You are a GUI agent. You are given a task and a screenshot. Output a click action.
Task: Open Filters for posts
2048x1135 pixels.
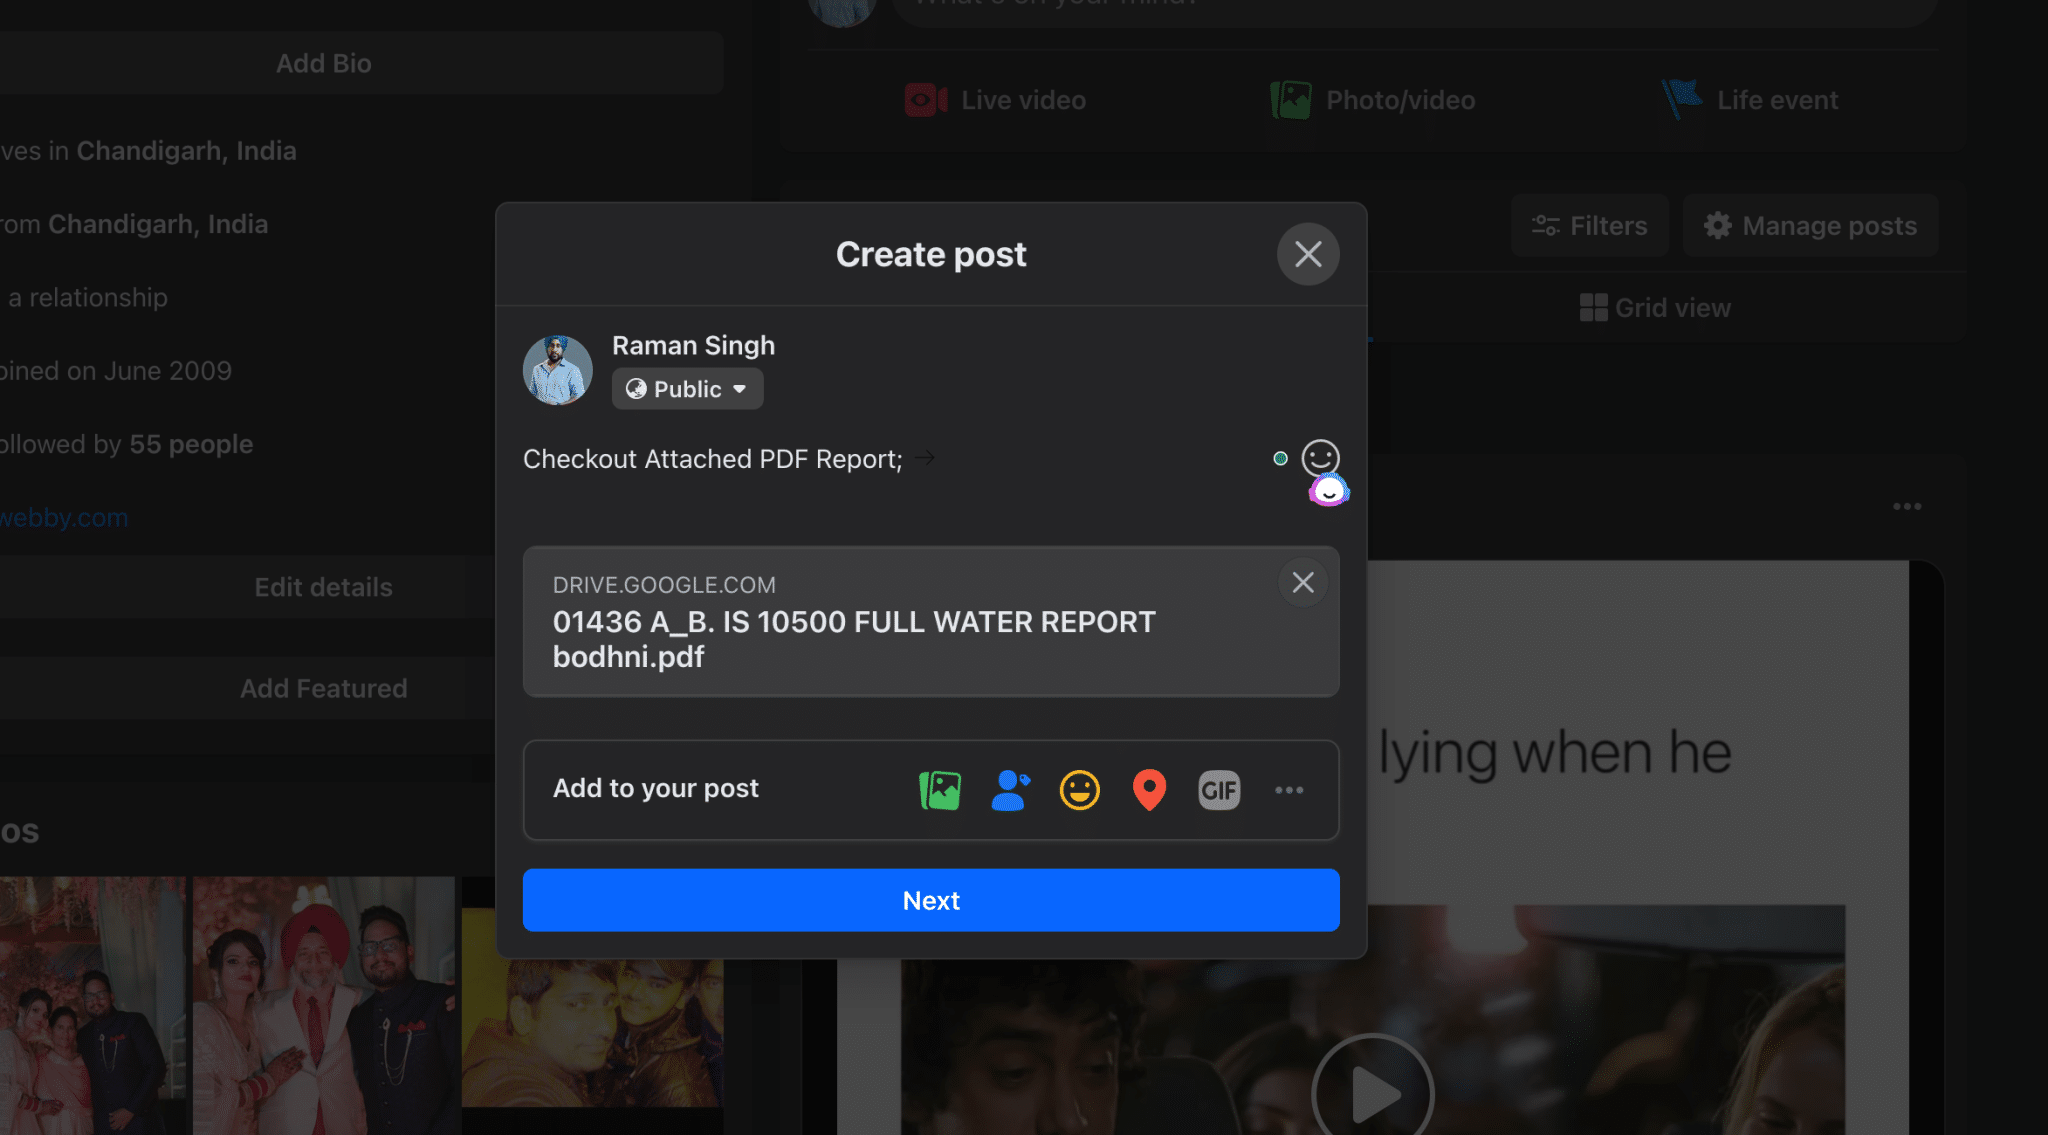pyautogui.click(x=1589, y=226)
